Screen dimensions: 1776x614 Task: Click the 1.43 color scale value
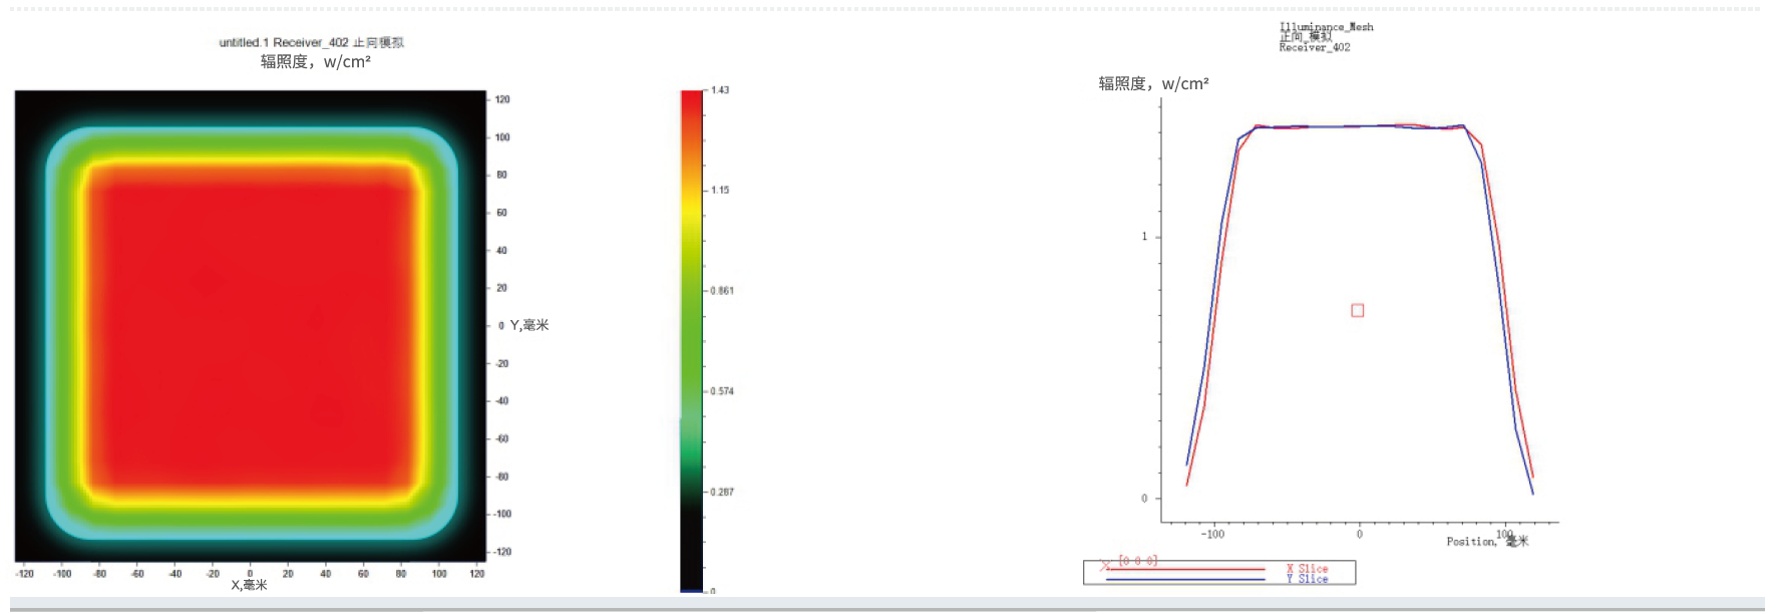coord(720,90)
